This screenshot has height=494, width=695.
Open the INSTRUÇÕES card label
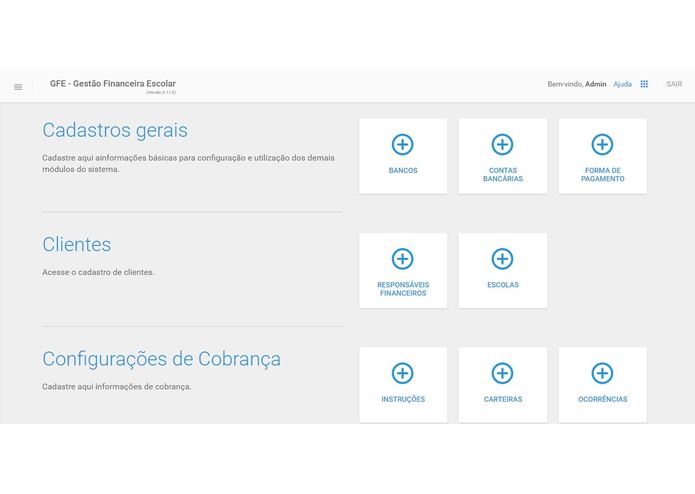(403, 399)
